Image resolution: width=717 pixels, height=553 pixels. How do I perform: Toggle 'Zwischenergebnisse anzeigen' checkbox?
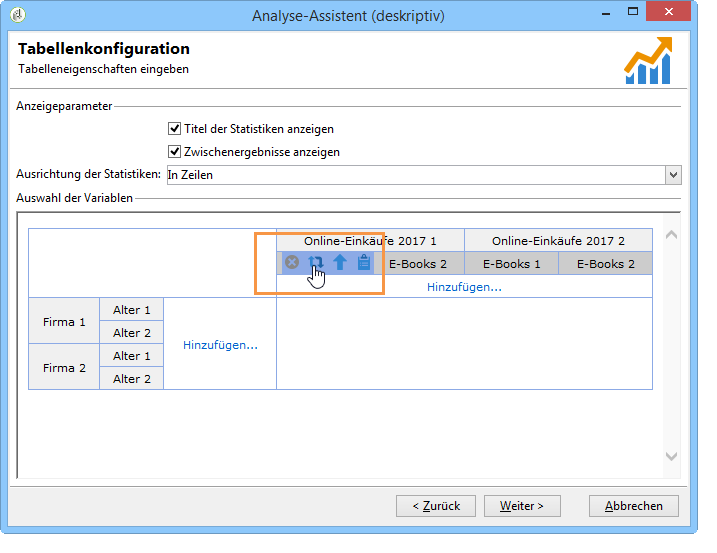(174, 151)
